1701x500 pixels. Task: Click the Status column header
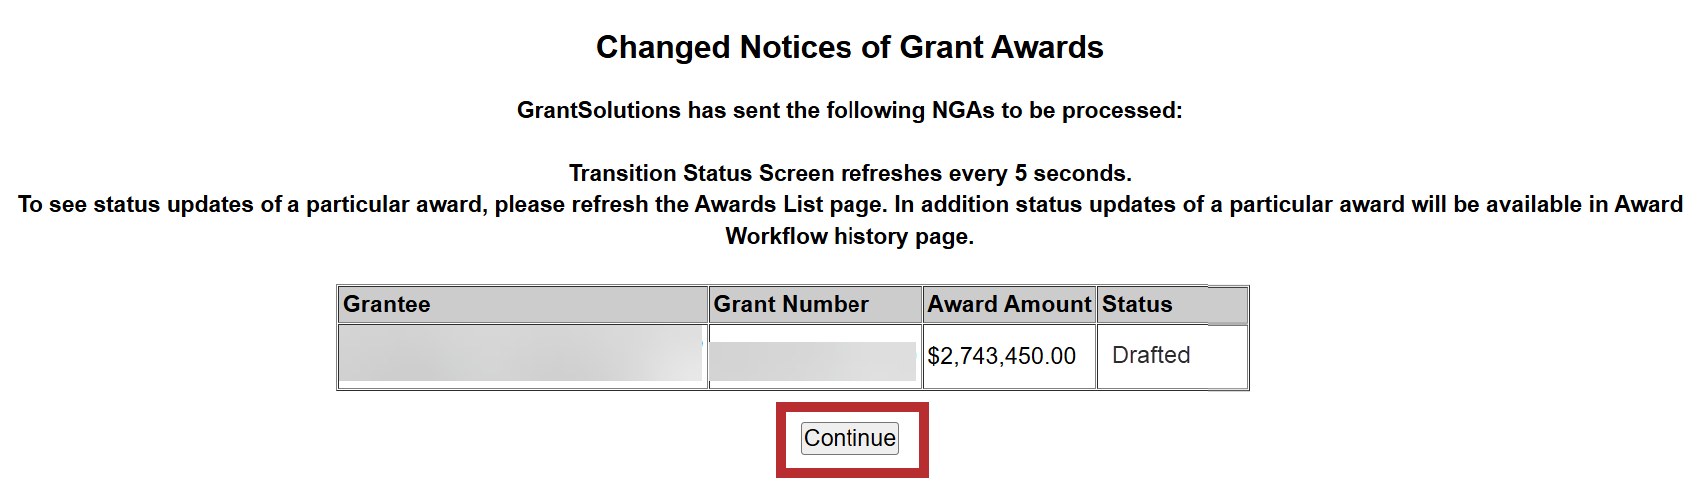click(x=1137, y=304)
